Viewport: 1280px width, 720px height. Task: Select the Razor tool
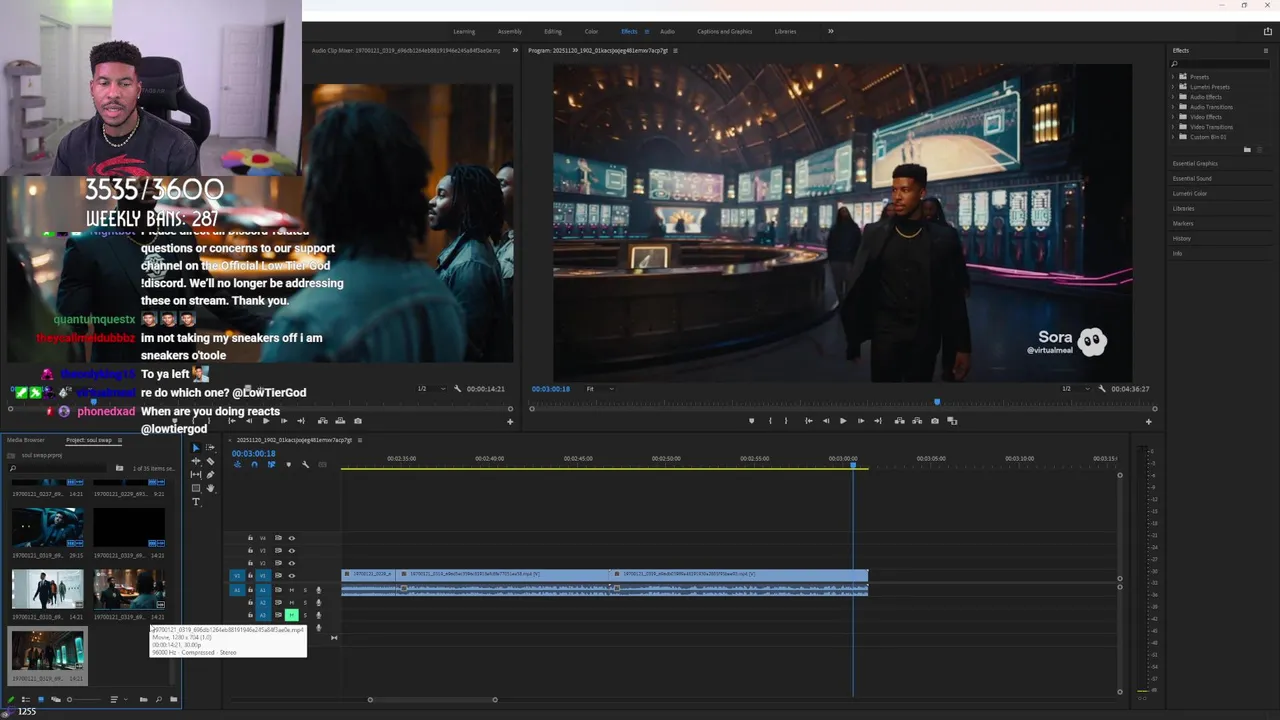[x=209, y=461]
